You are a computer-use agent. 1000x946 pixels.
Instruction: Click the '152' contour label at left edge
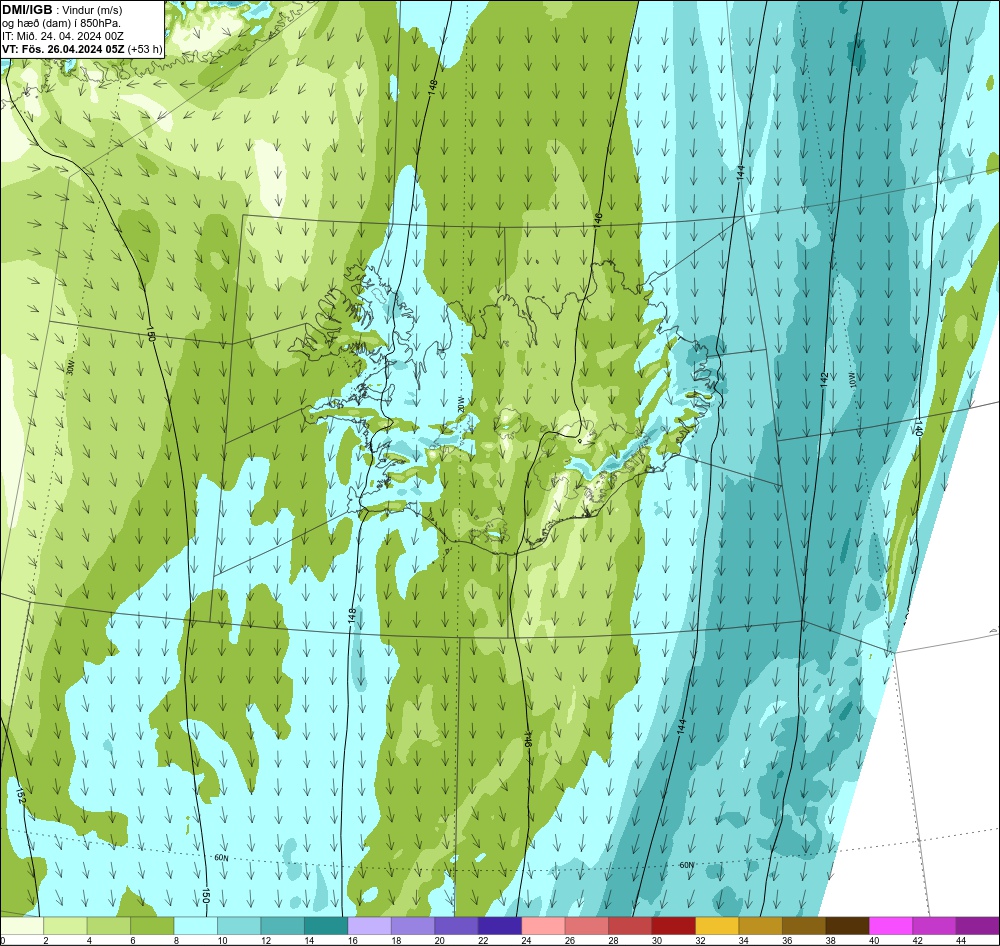[x=20, y=795]
